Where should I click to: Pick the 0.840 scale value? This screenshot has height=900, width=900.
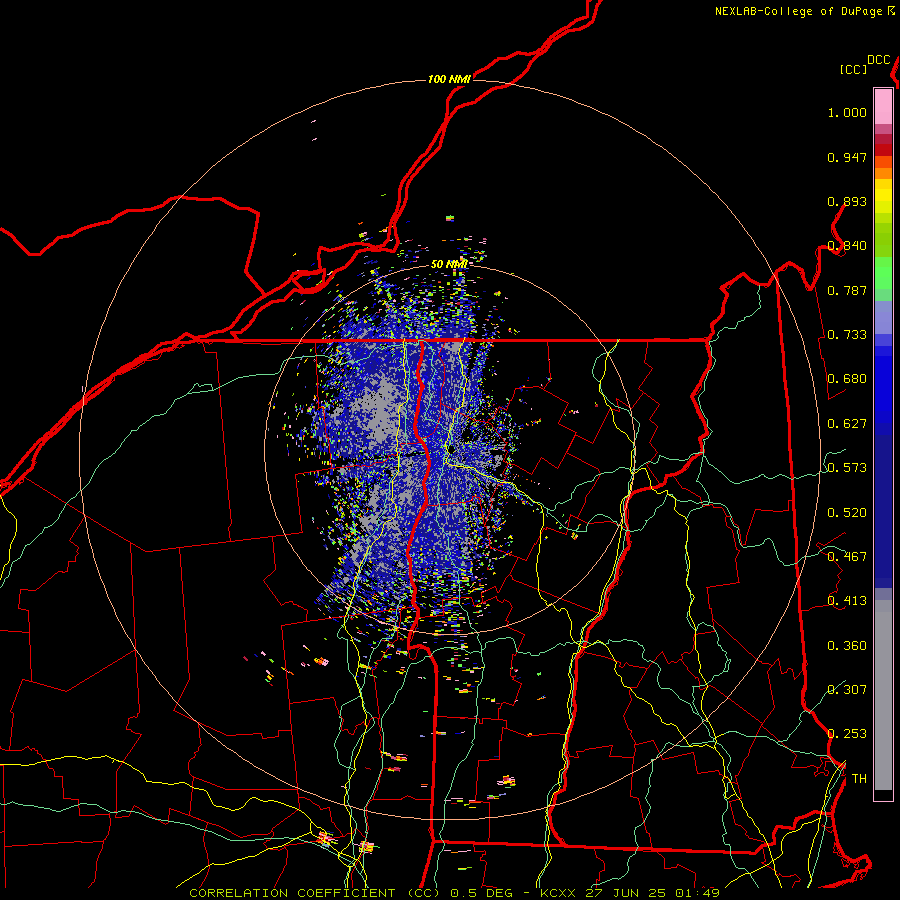847,246
